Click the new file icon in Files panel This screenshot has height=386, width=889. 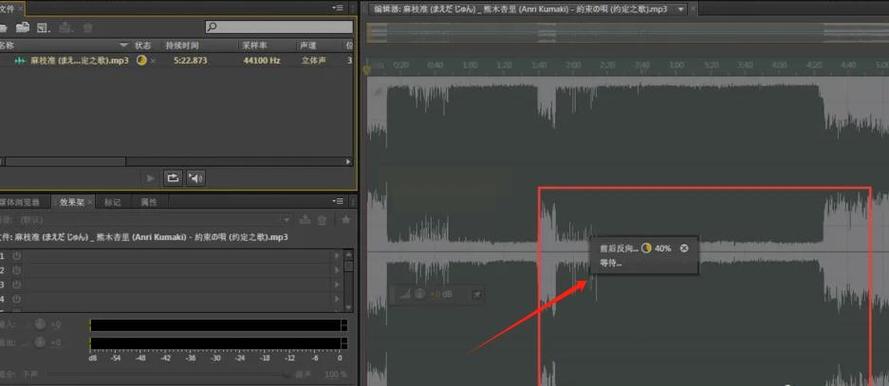tap(43, 27)
